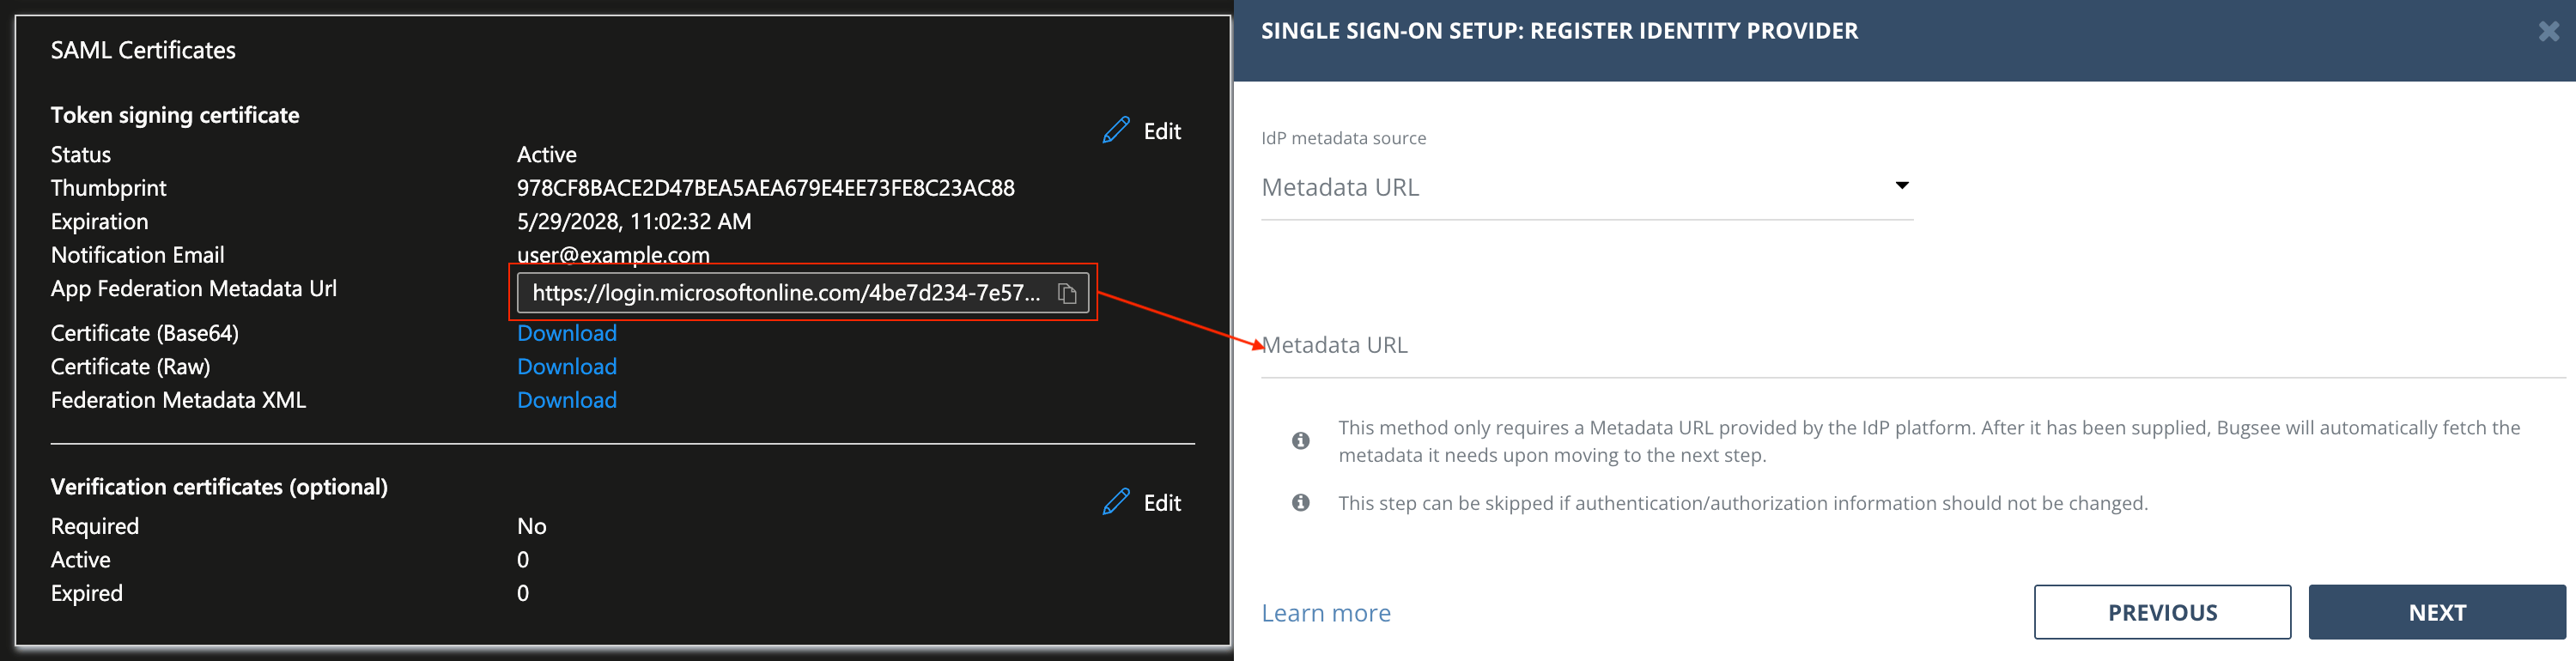
Task: Open the Learn more link
Action: click(x=1325, y=613)
